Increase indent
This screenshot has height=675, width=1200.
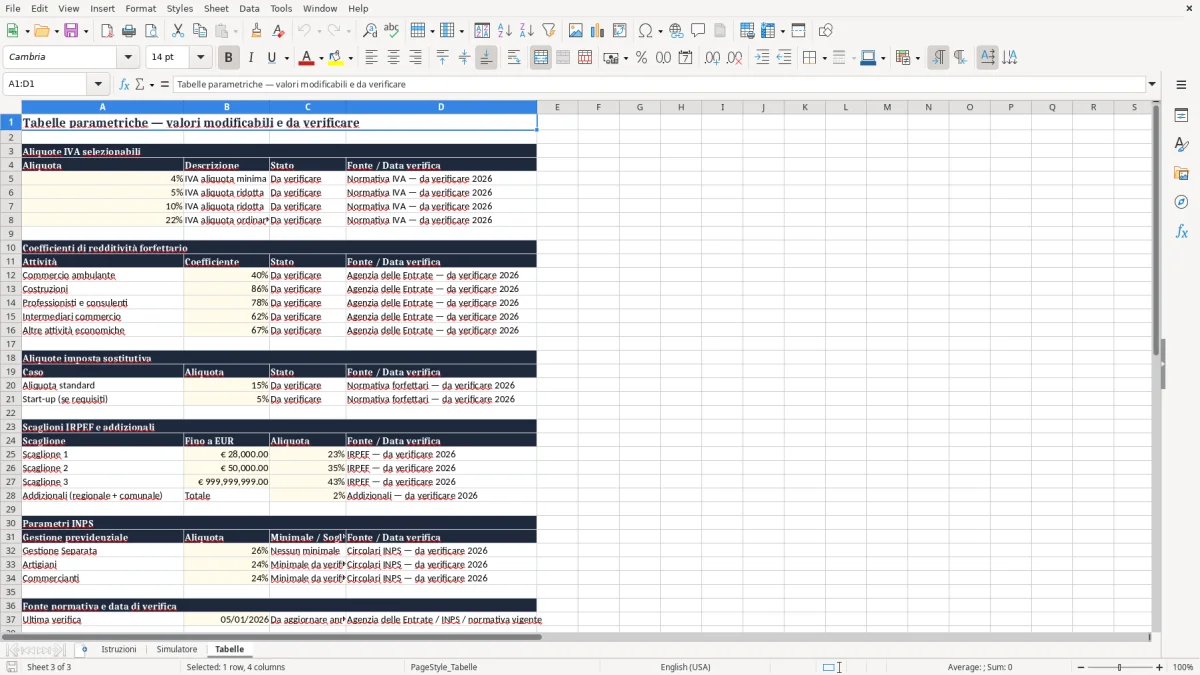762,58
